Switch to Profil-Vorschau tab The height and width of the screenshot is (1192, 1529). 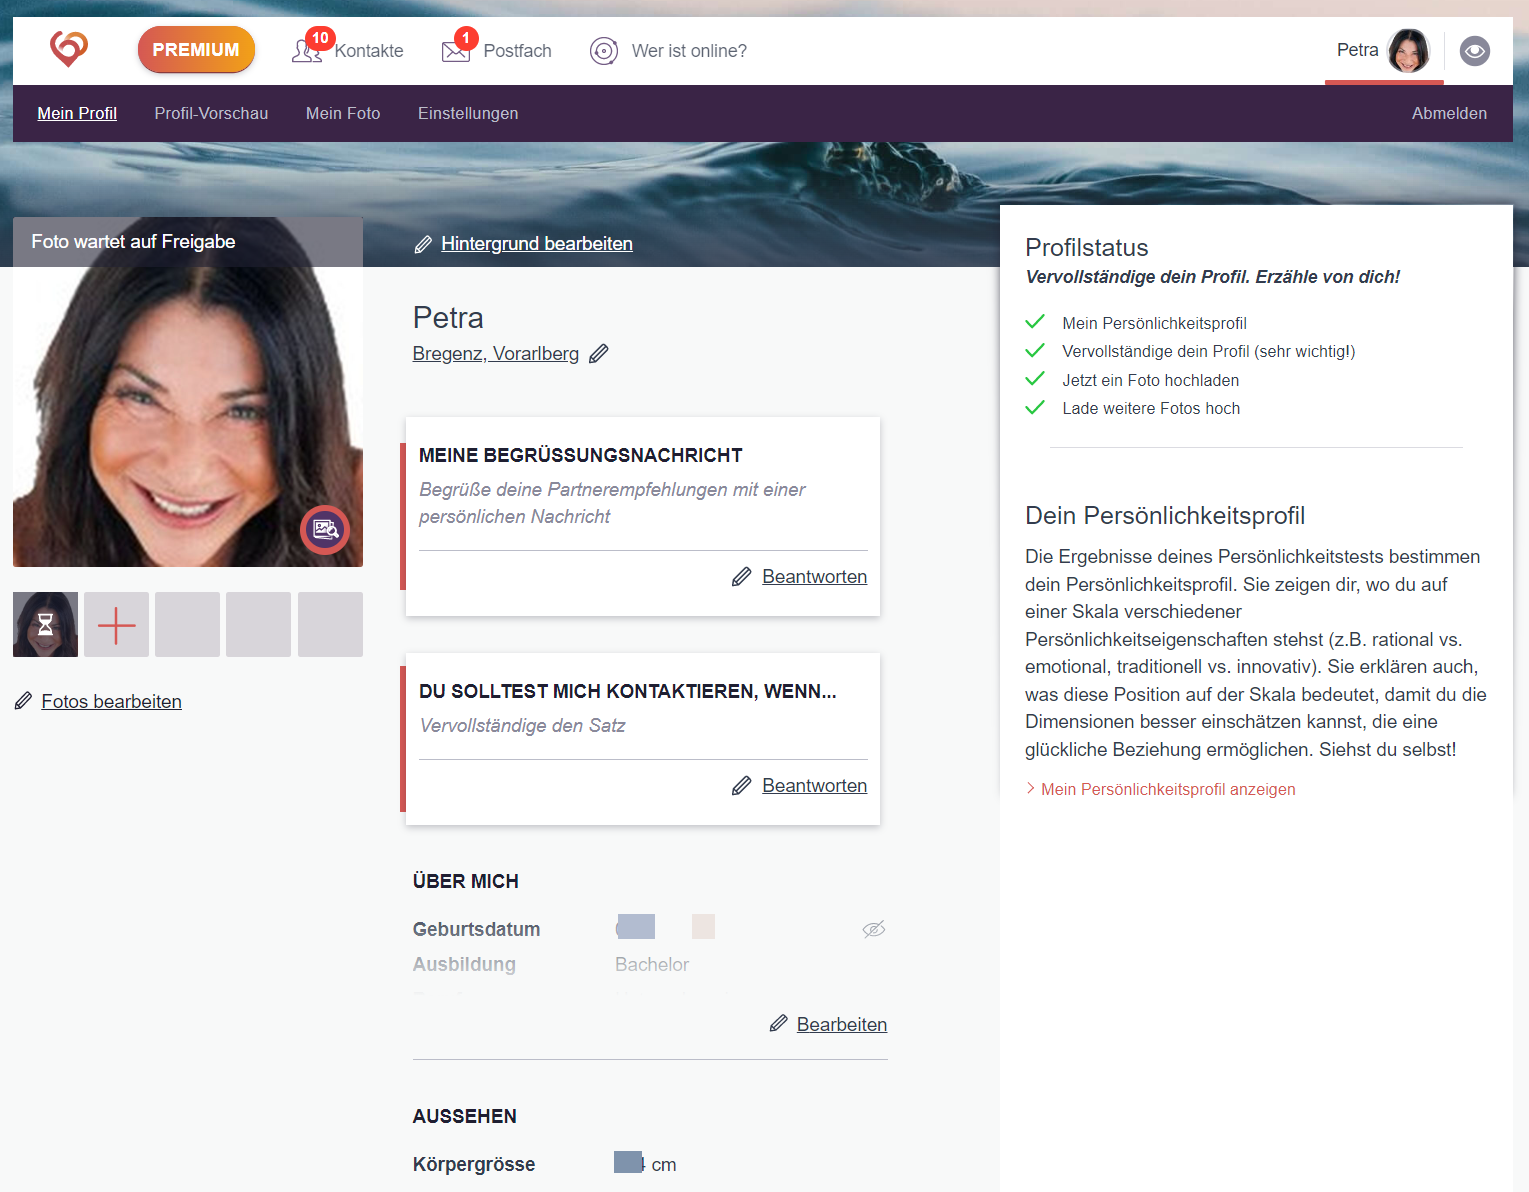[211, 113]
